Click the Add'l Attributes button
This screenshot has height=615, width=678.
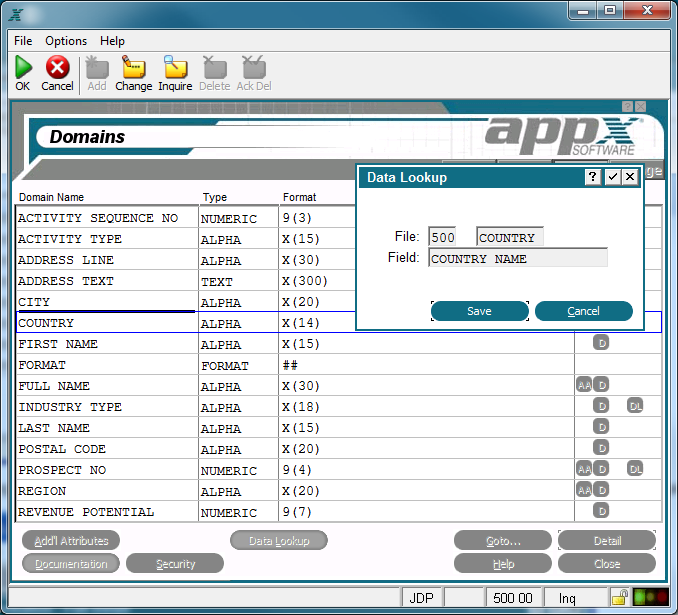click(x=71, y=541)
